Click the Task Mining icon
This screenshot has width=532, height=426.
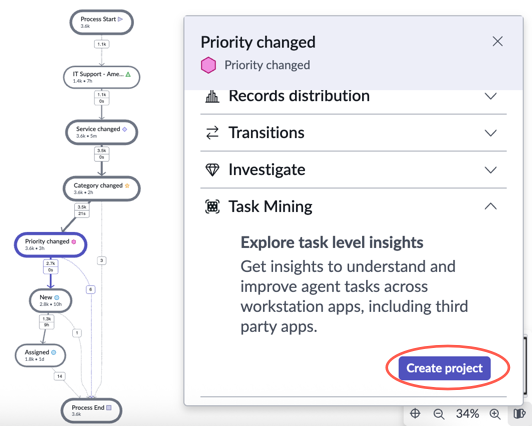tap(212, 206)
